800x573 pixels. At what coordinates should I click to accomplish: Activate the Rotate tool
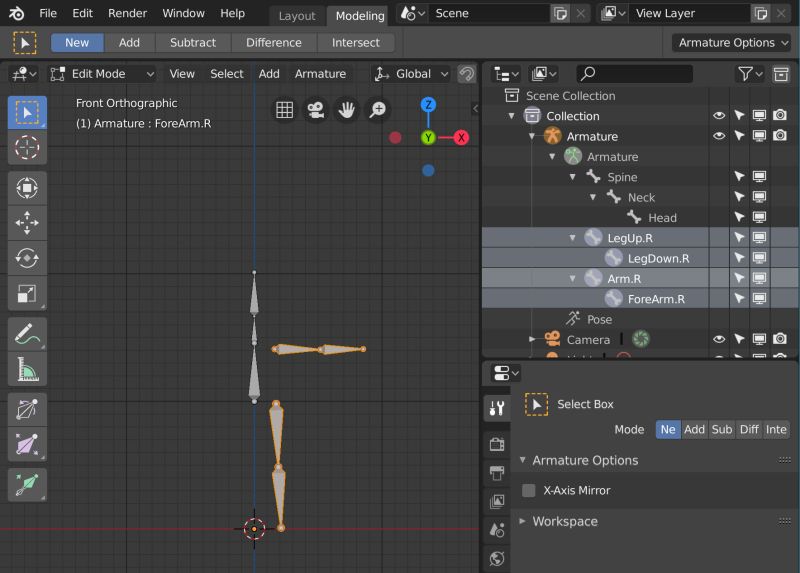pyautogui.click(x=27, y=258)
